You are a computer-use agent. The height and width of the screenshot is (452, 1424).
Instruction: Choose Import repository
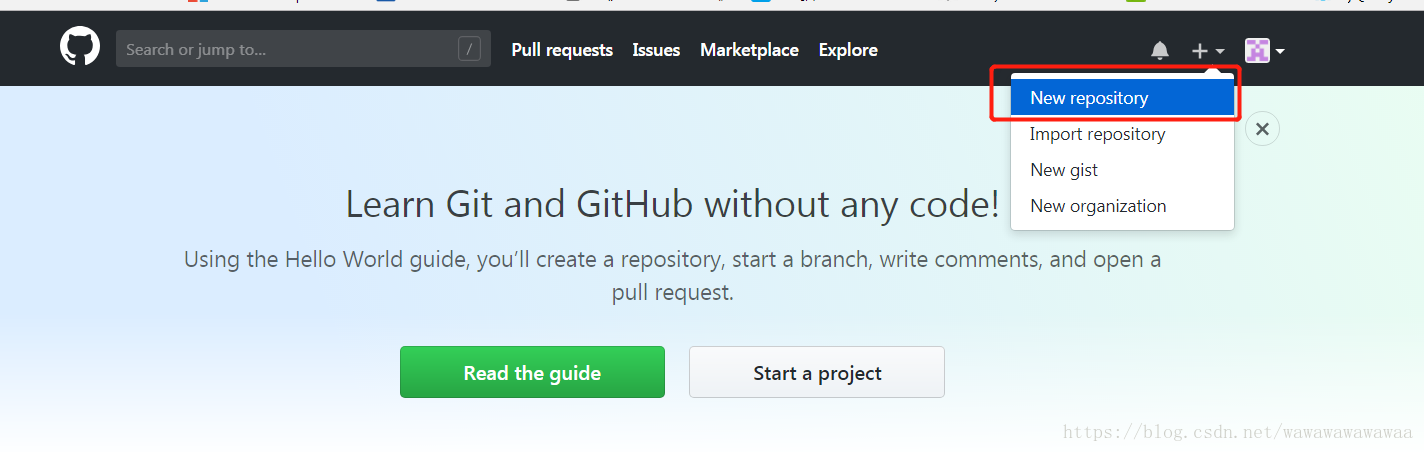pos(1122,134)
